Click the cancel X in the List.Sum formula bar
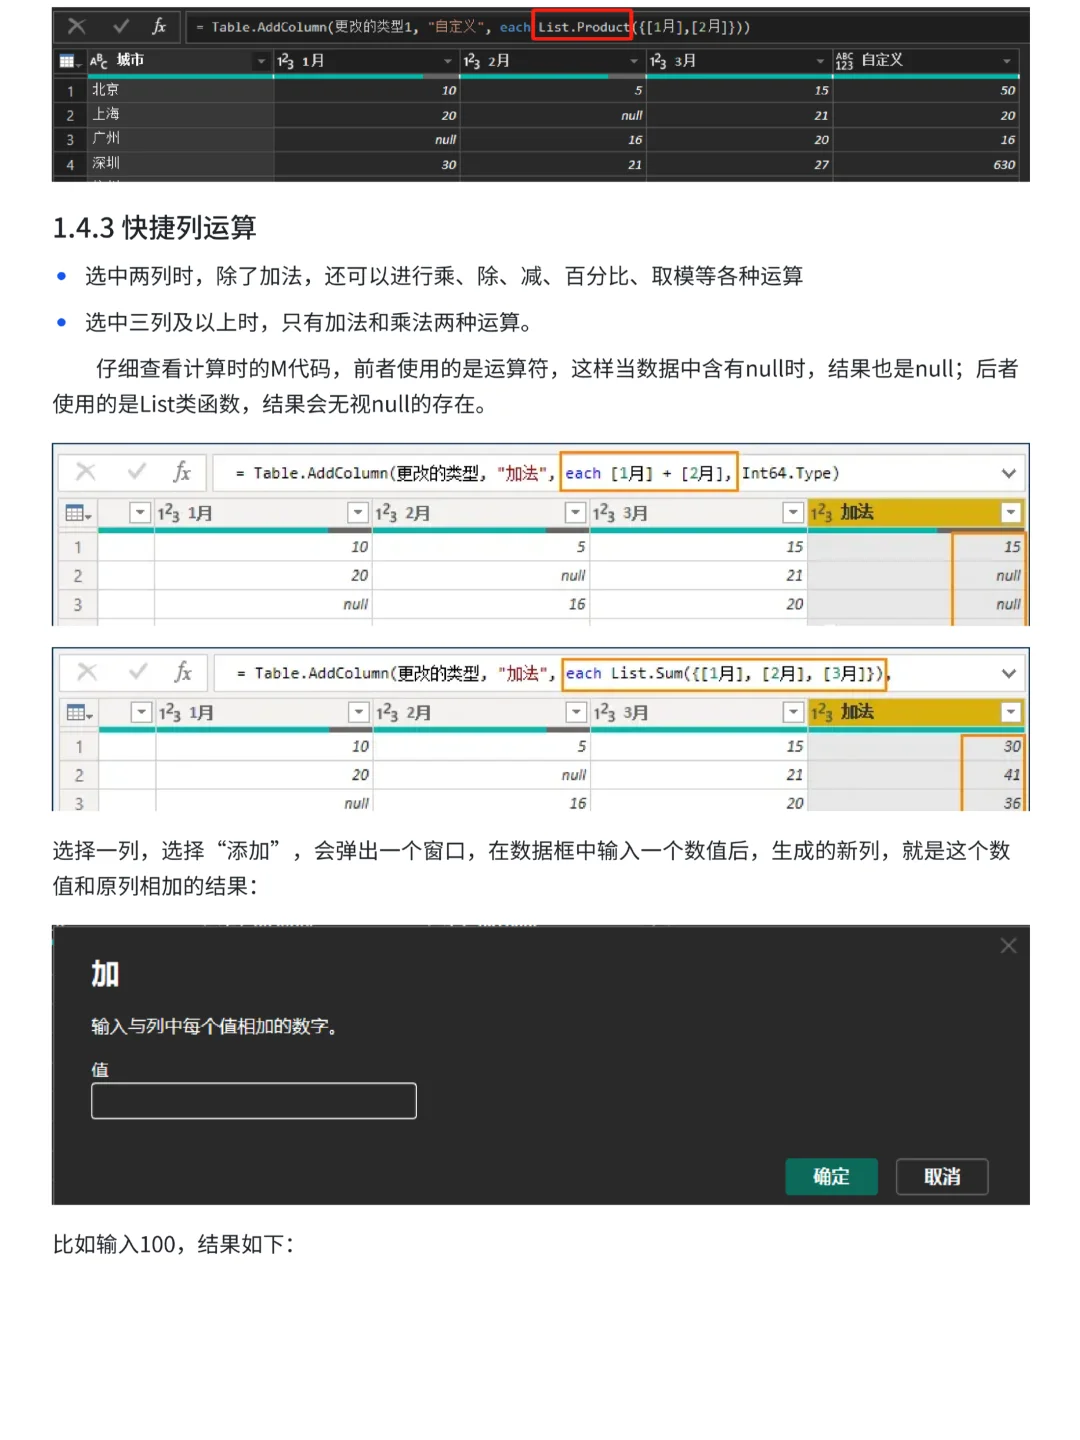This screenshot has width=1080, height=1440. point(87,672)
